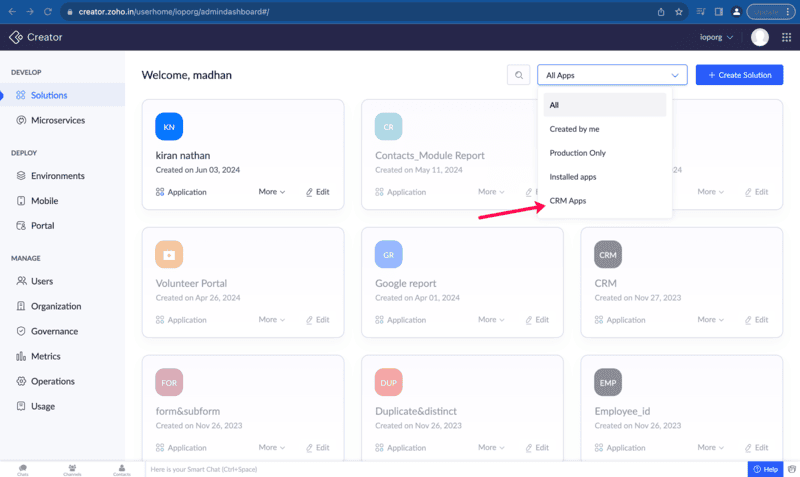Expand More menu for Google report
The width and height of the screenshot is (800, 477).
[x=492, y=320]
